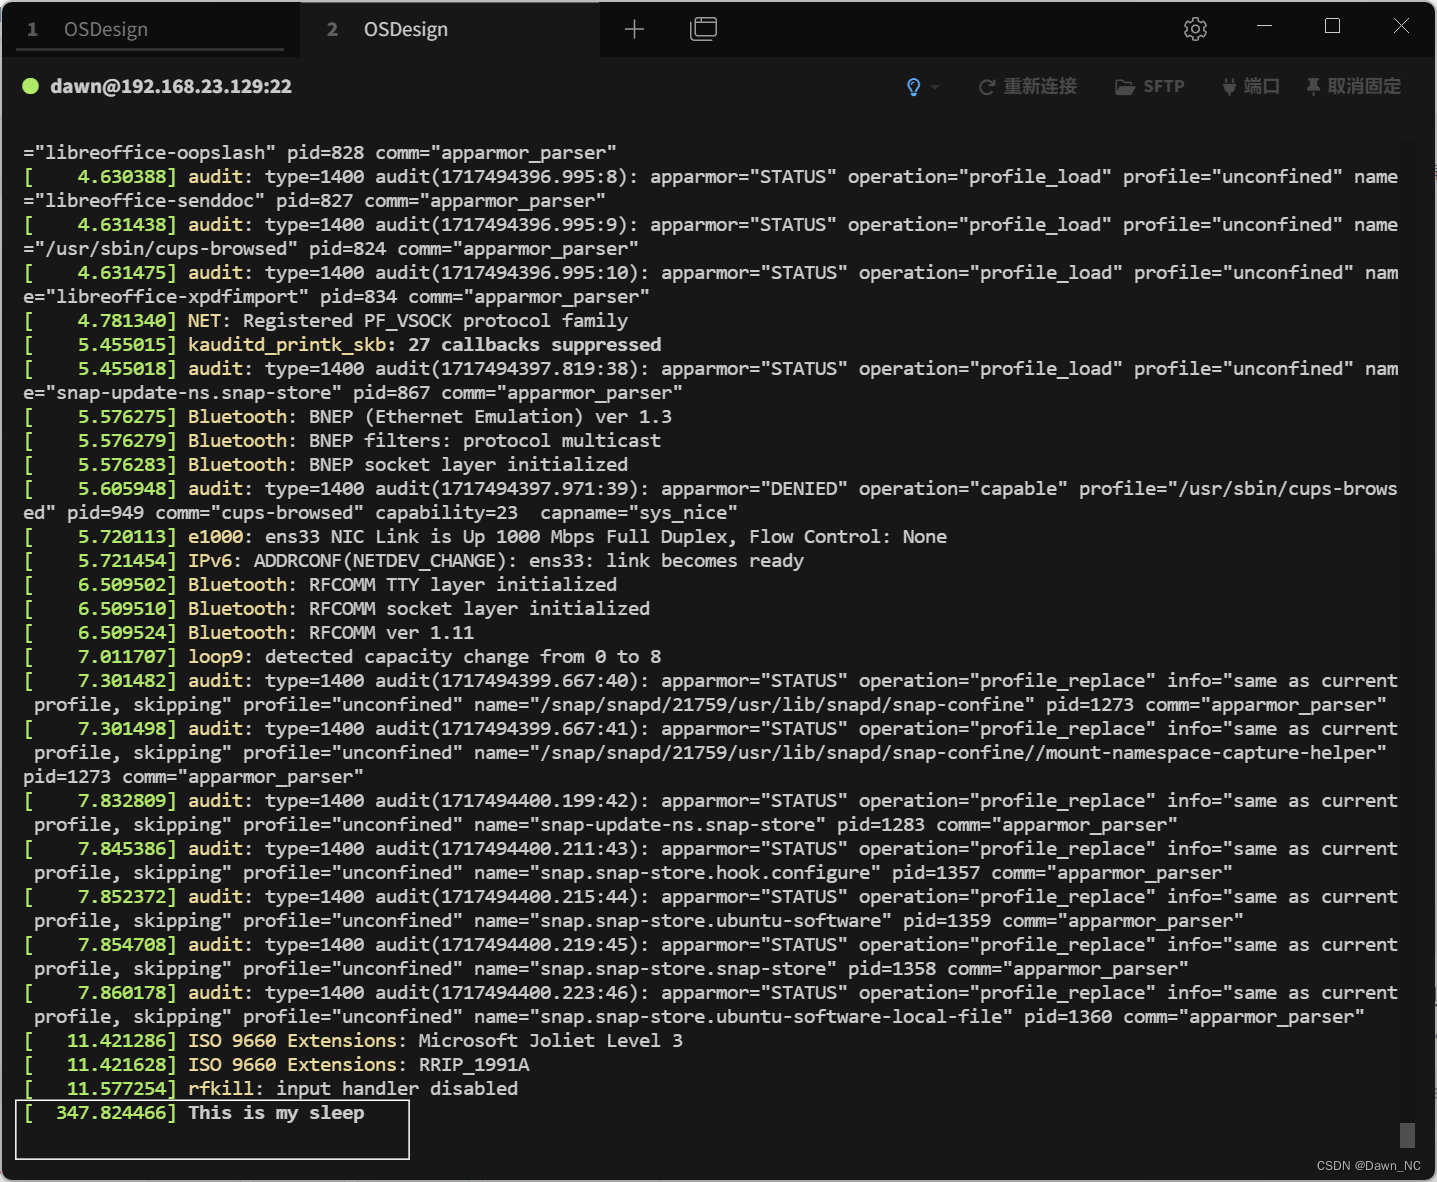Click the 'Bluetooth: RFCOMM TTY layer initialized' line
The image size is (1437, 1182).
pyautogui.click(x=321, y=585)
